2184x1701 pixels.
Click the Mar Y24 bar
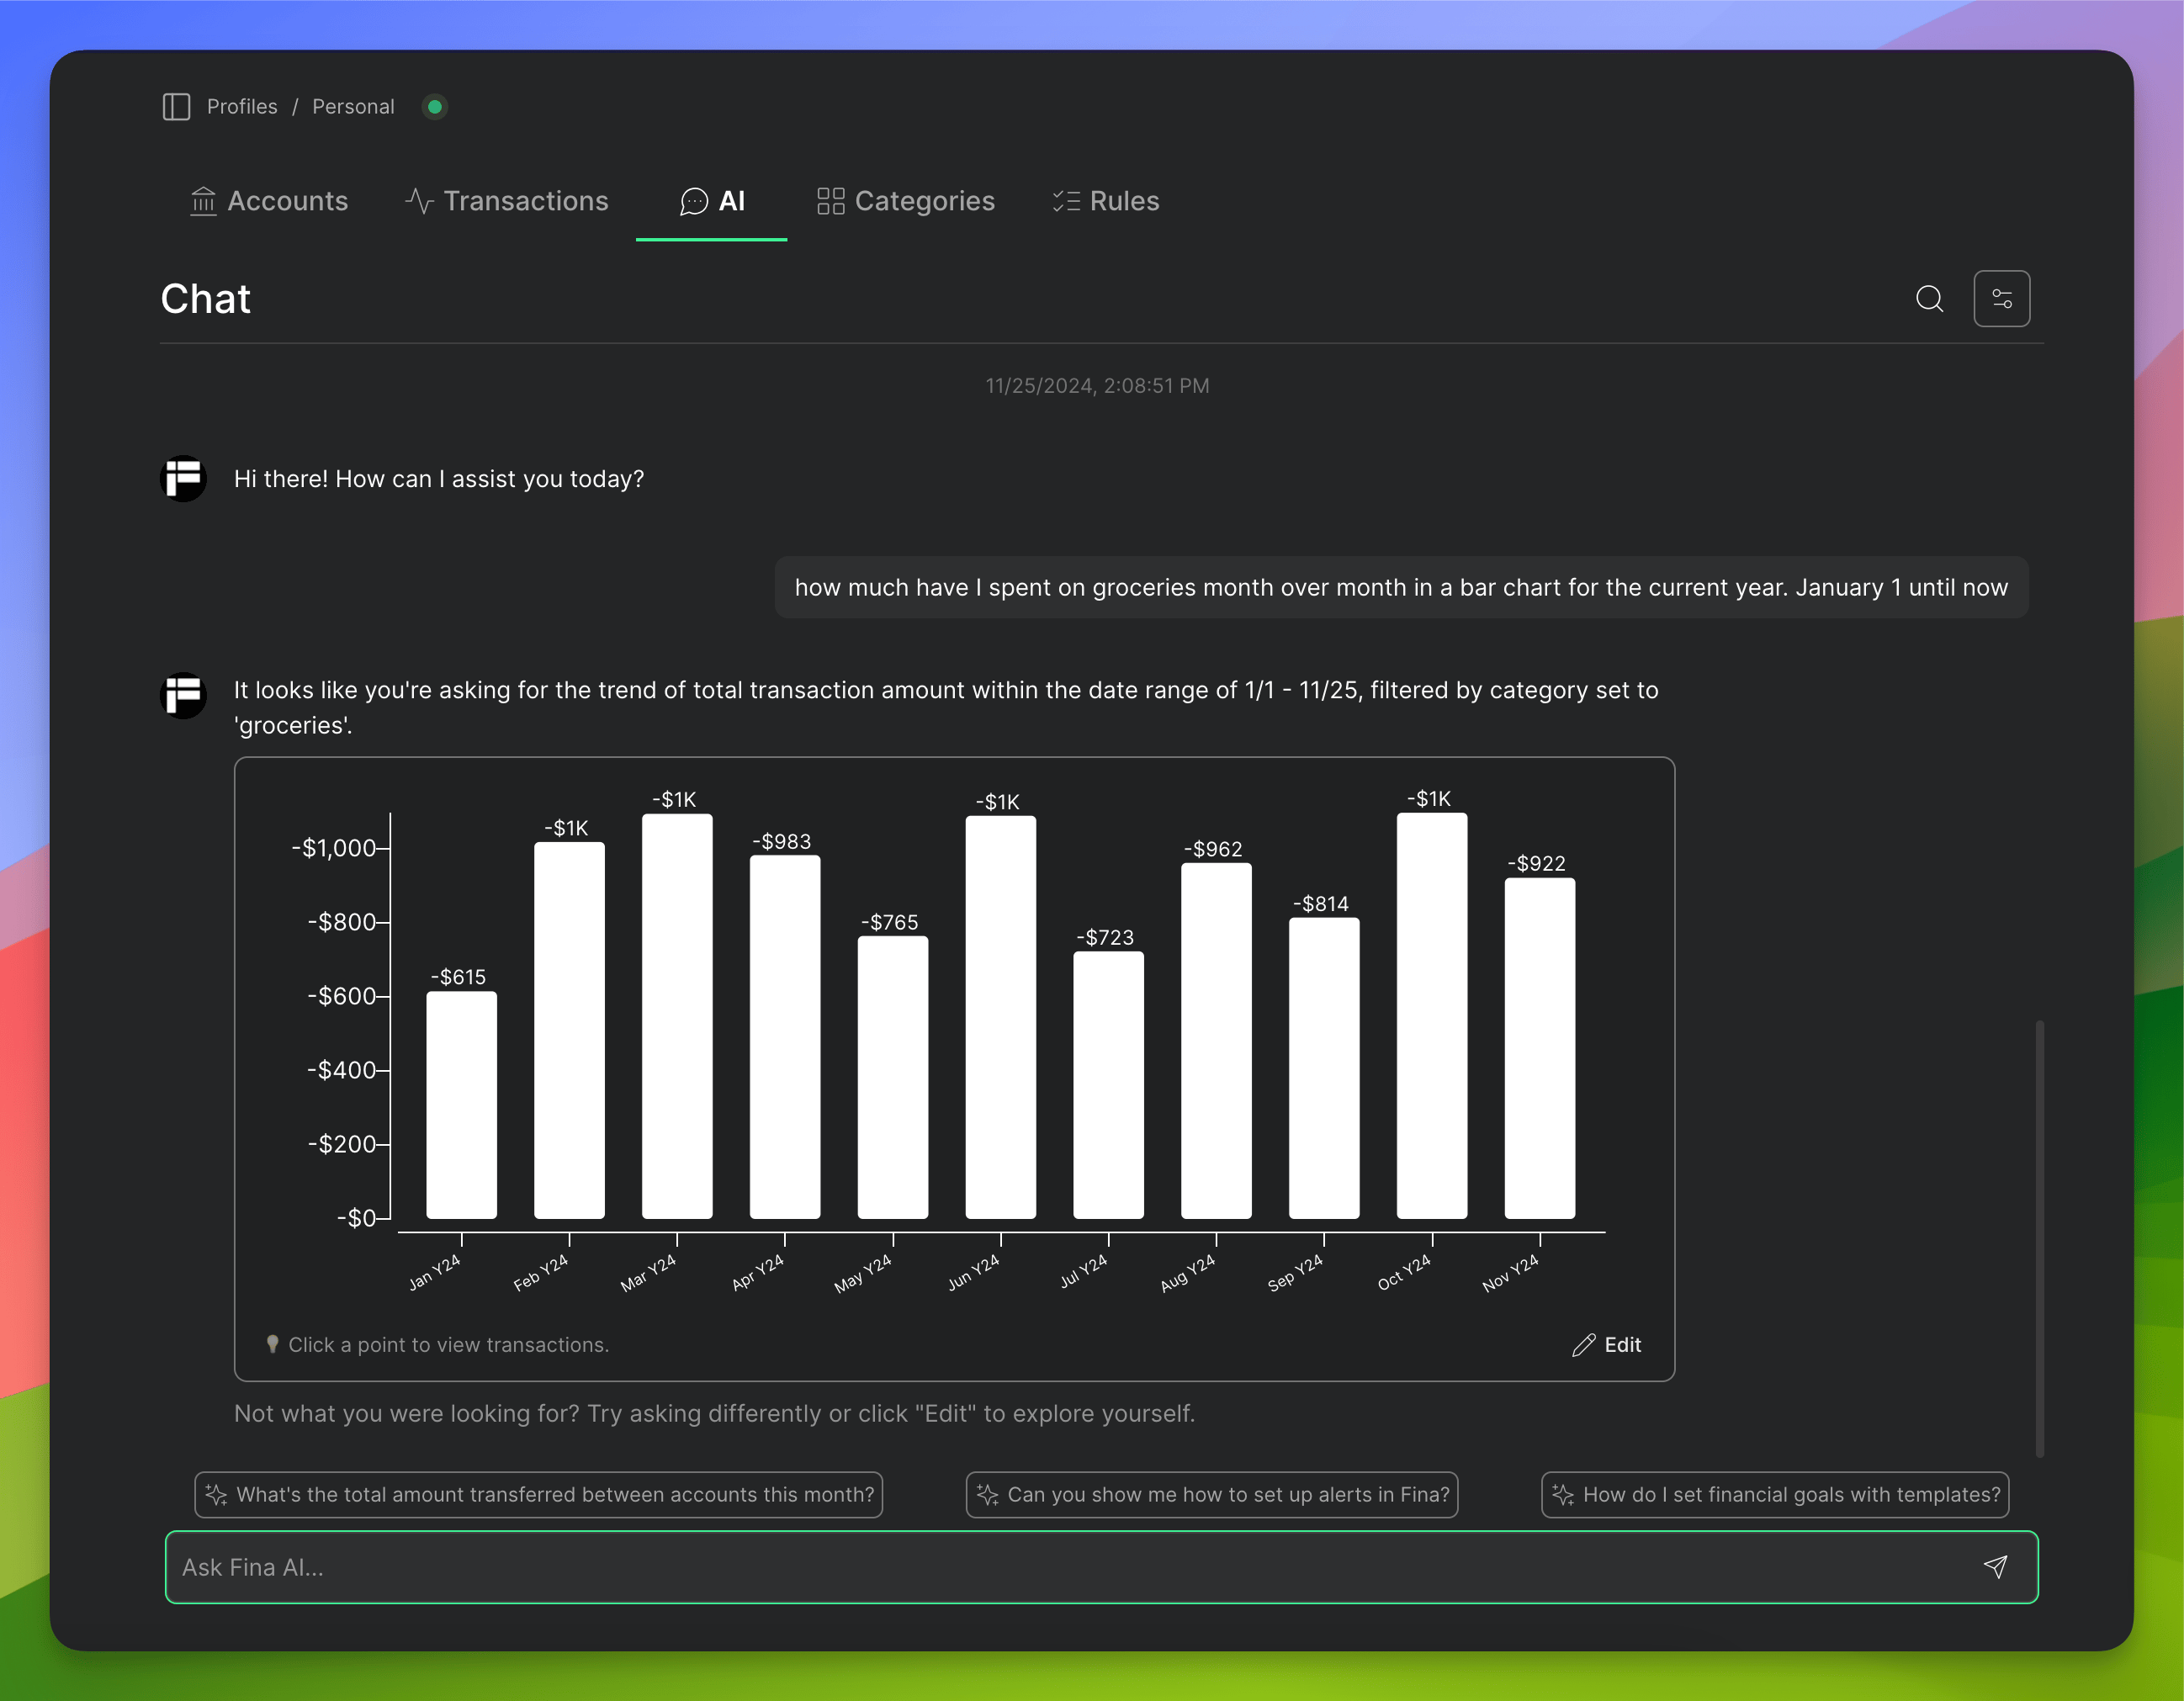pos(677,1016)
